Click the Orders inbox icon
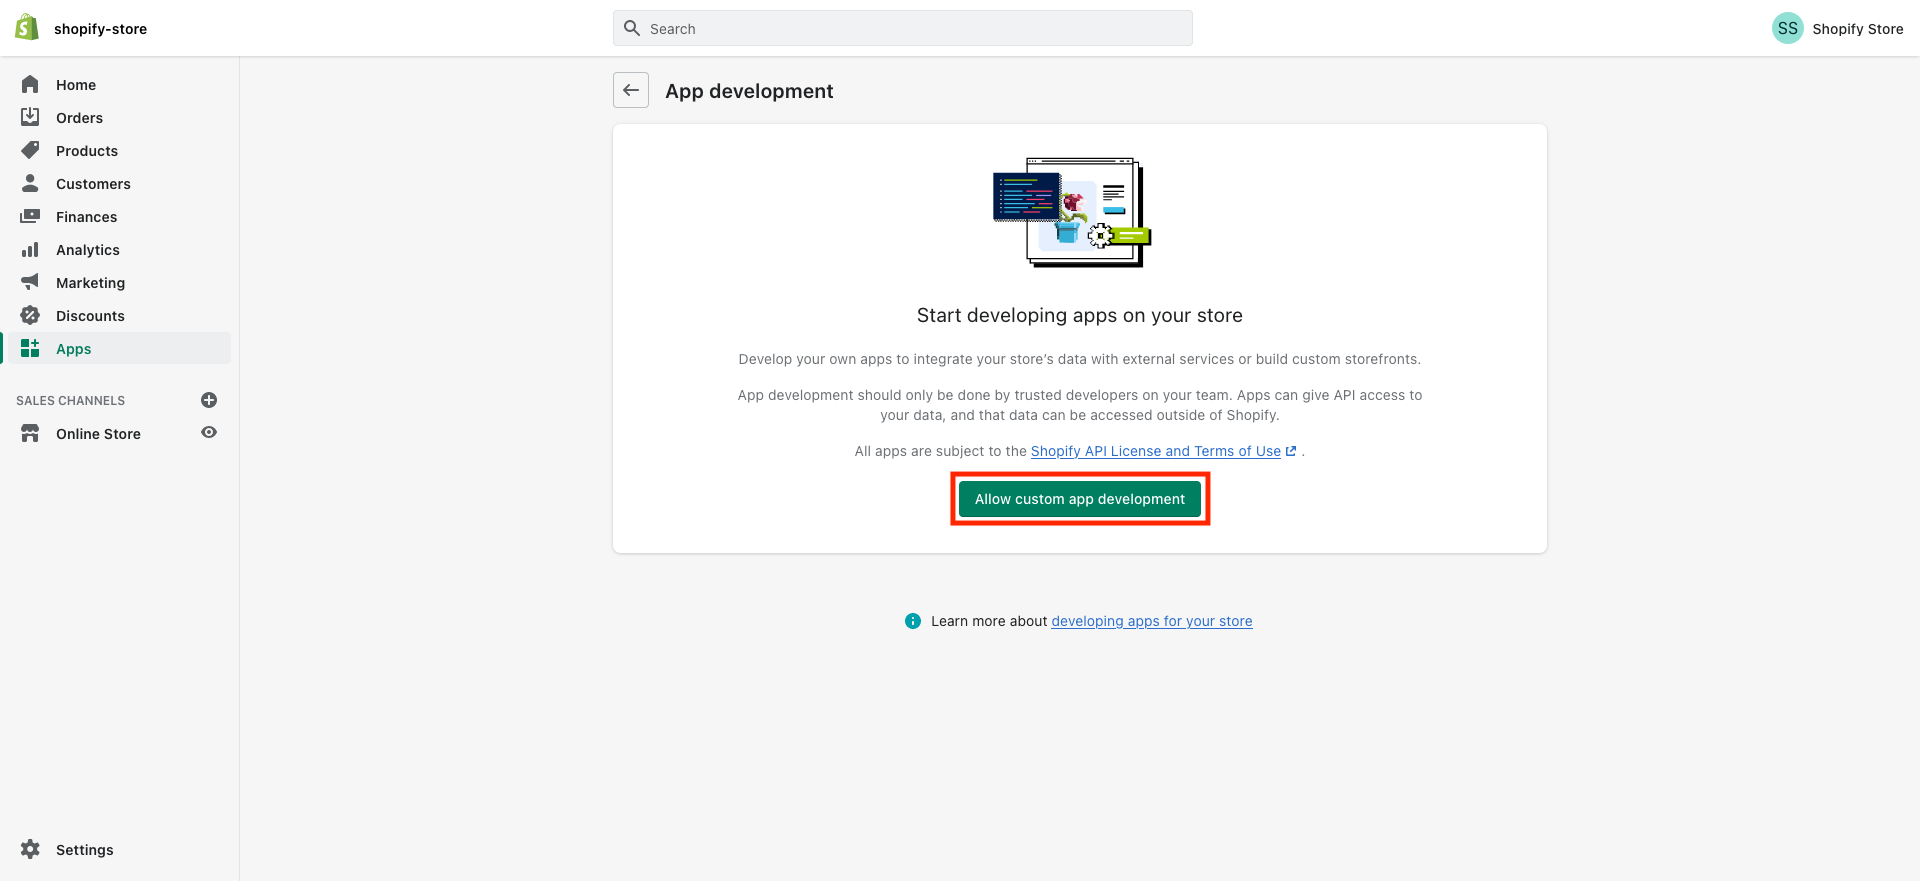Viewport: 1920px width, 881px height. tap(30, 117)
